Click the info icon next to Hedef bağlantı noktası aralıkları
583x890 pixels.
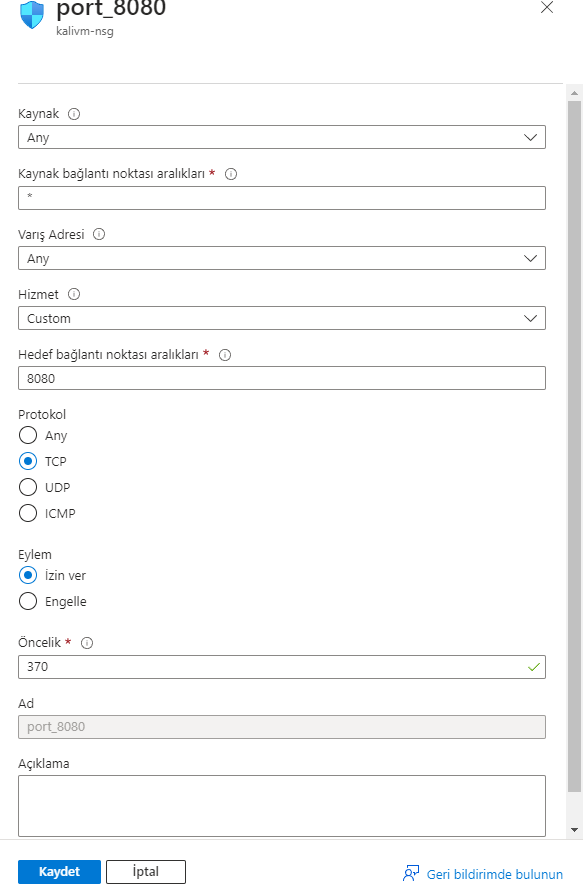[225, 354]
